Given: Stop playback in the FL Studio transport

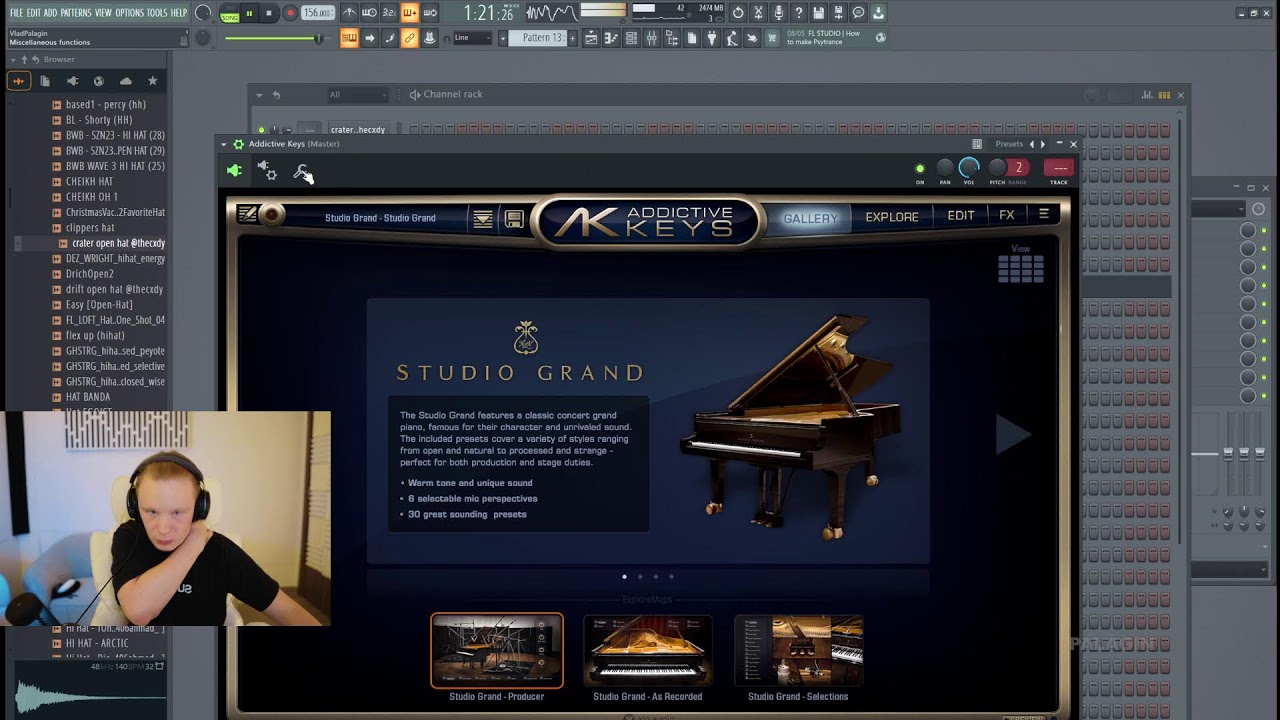Looking at the screenshot, I should [x=268, y=13].
